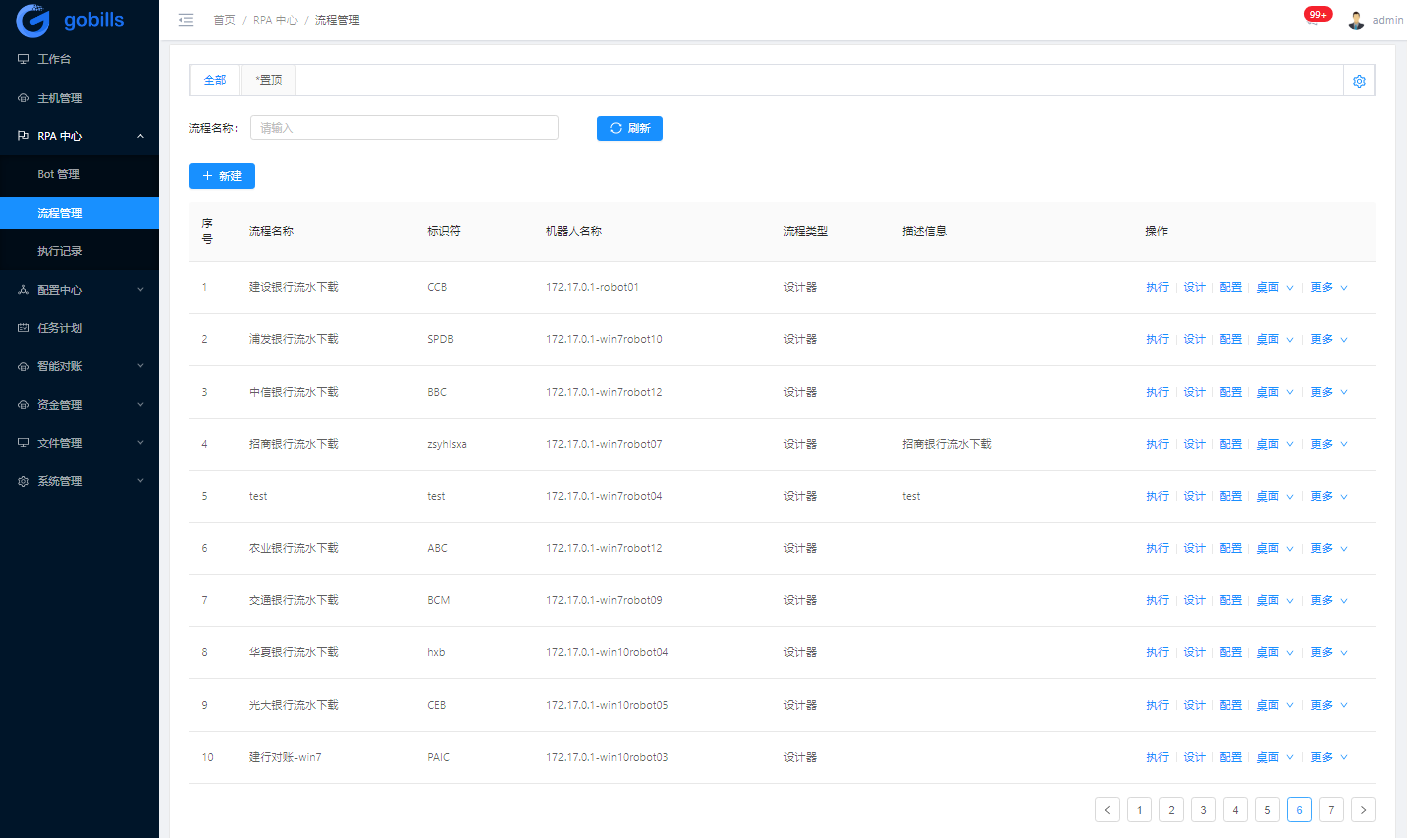Open Bot 管理 submenu item
The width and height of the screenshot is (1407, 838).
click(x=58, y=174)
